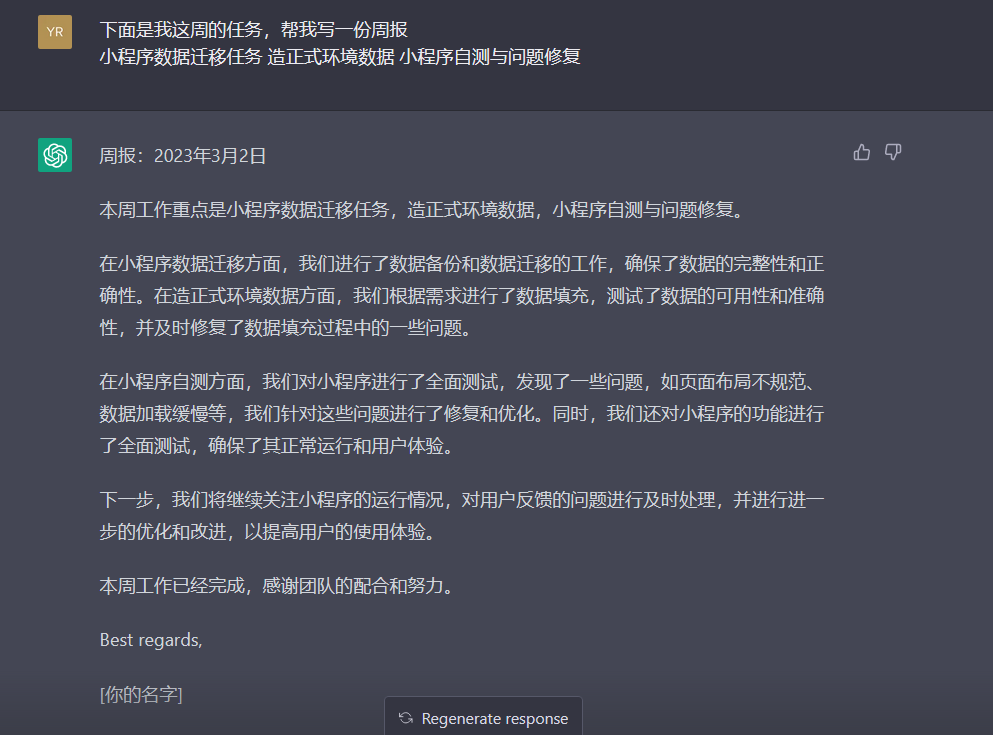Click the Regenerate response button

click(x=483, y=717)
